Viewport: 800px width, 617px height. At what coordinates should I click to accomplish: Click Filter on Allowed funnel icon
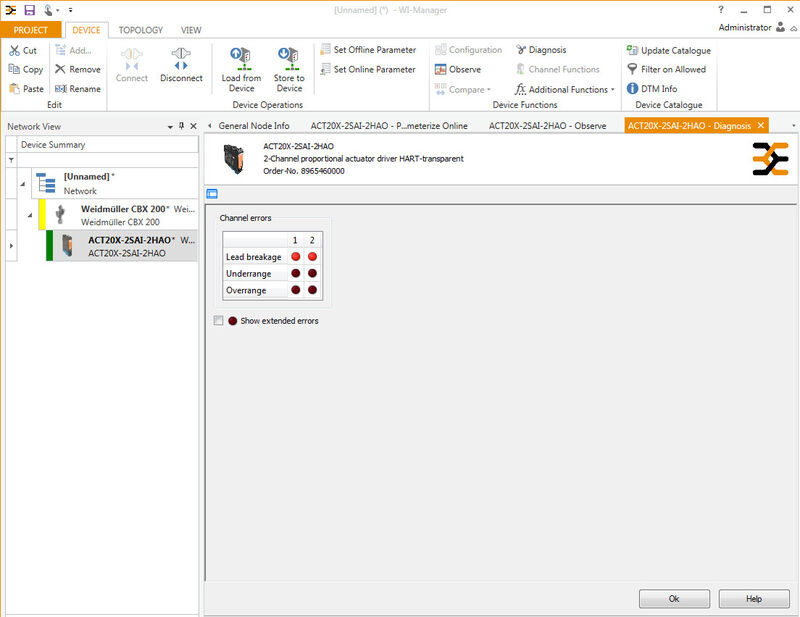(x=632, y=70)
